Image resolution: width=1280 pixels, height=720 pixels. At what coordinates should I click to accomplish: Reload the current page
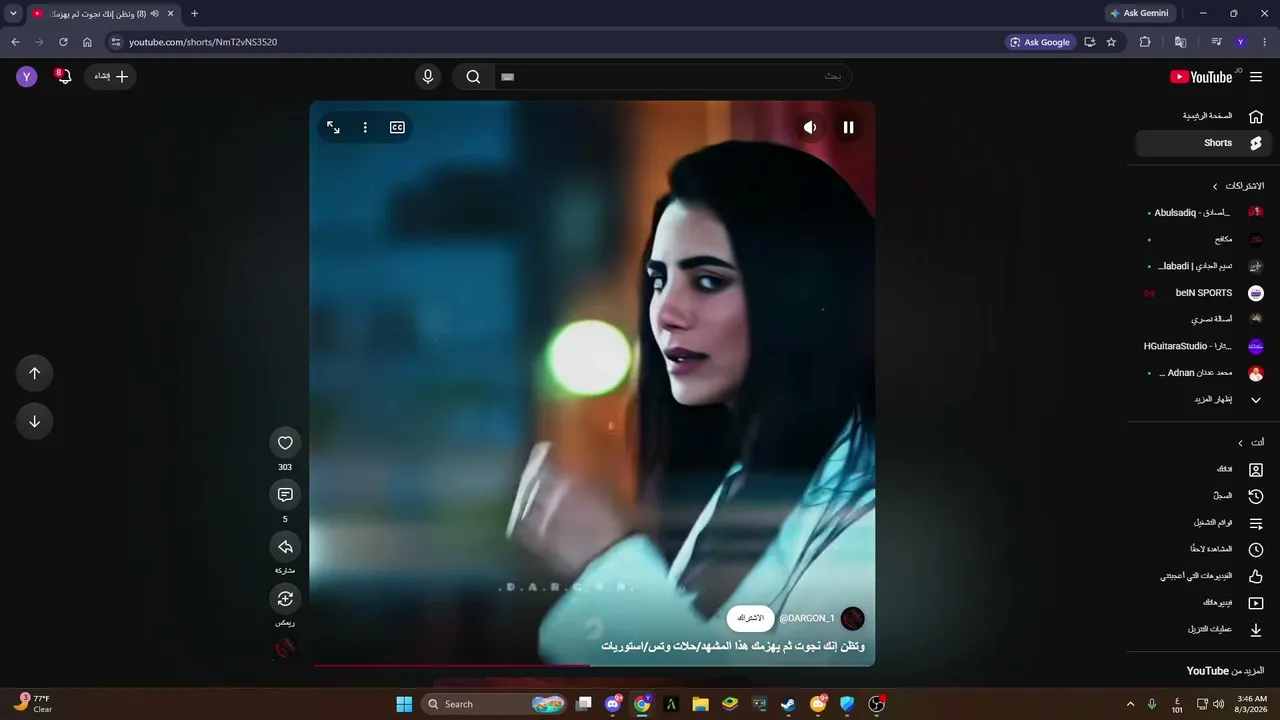(x=63, y=42)
